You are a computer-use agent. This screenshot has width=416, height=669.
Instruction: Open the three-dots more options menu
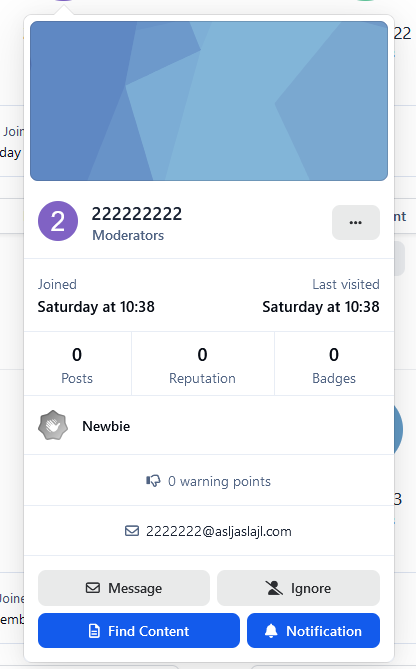356,222
